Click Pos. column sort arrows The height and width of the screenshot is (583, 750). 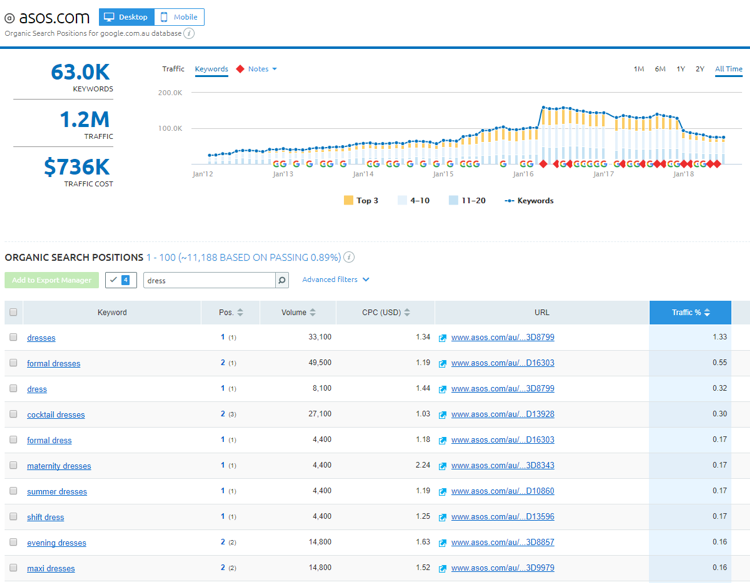240,312
